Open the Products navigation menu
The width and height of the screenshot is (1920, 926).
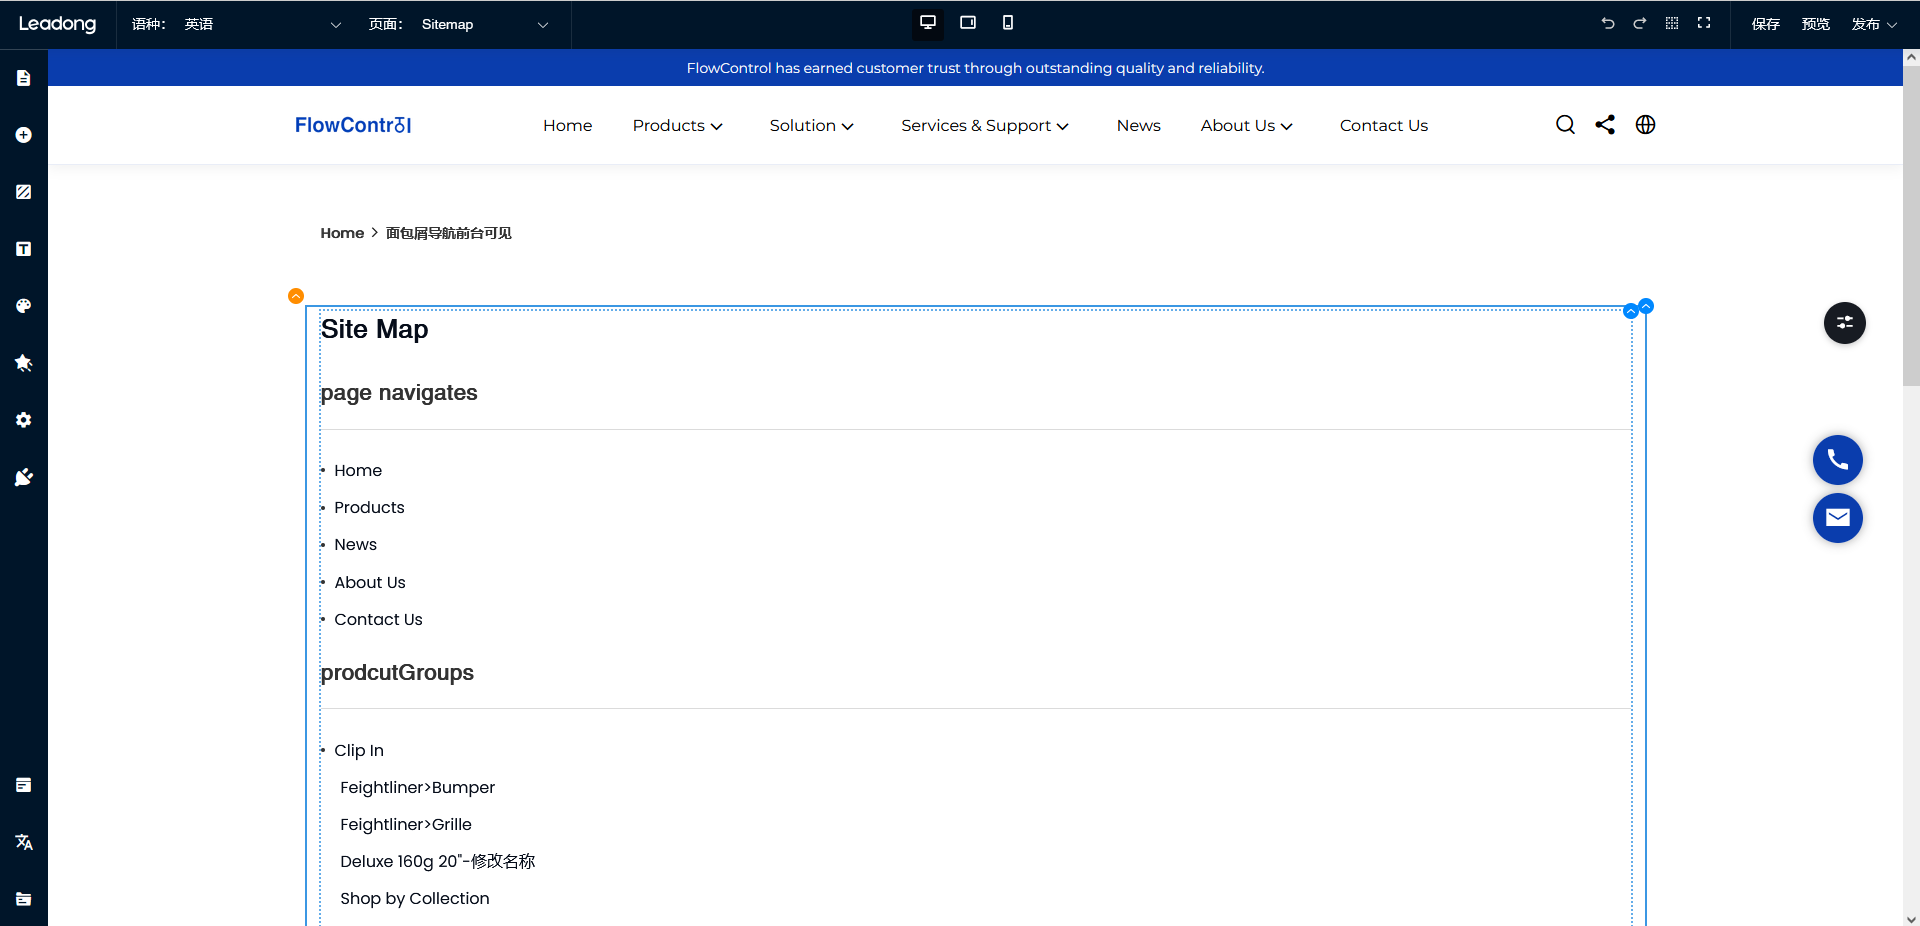tap(677, 125)
